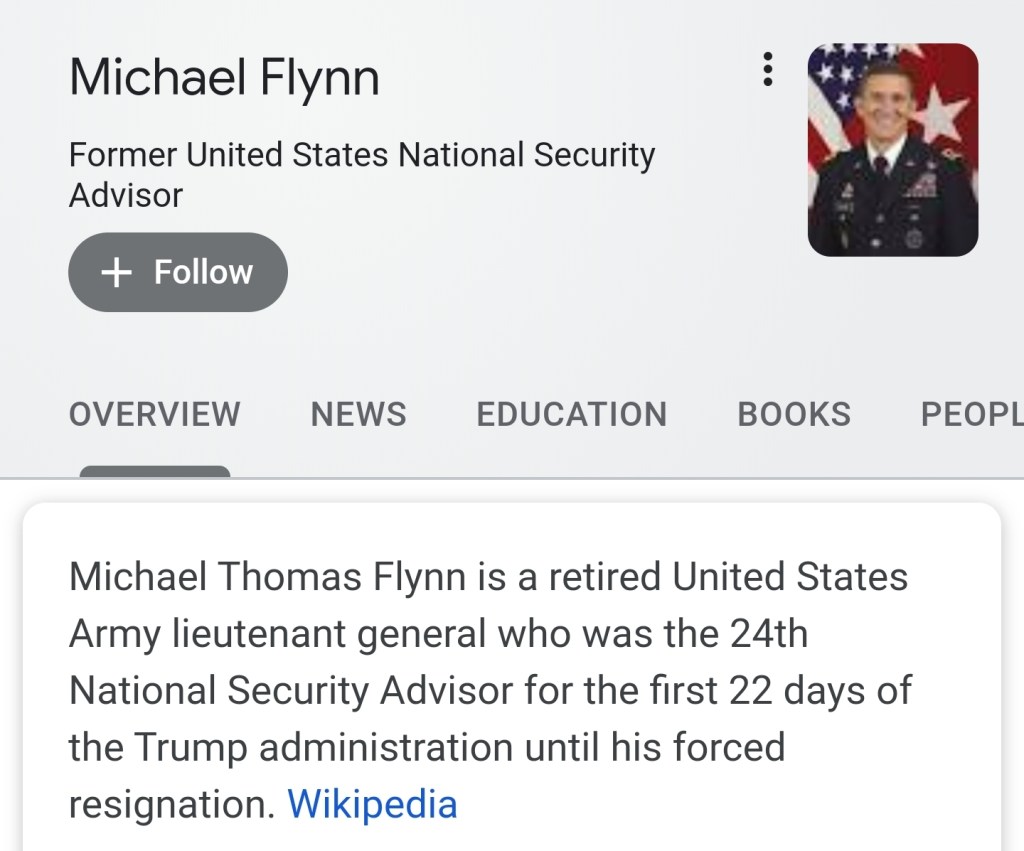Viewport: 1024px width, 851px height.
Task: Click the plus icon on Follow
Action: click(117, 272)
